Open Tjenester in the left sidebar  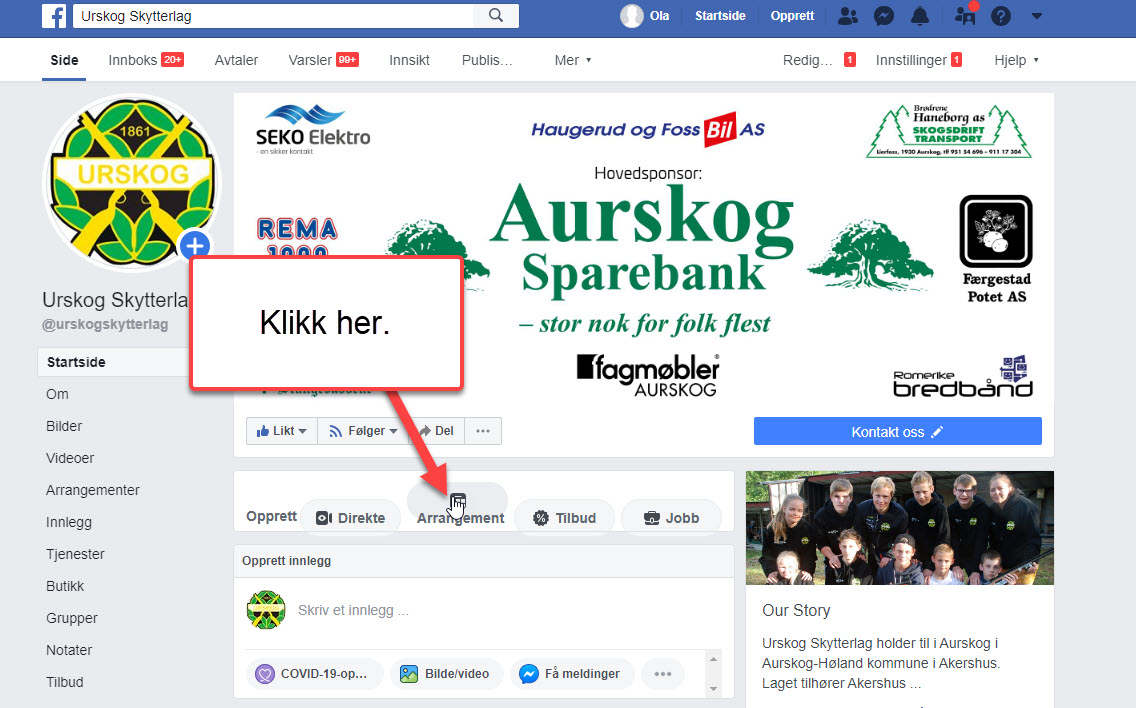75,554
